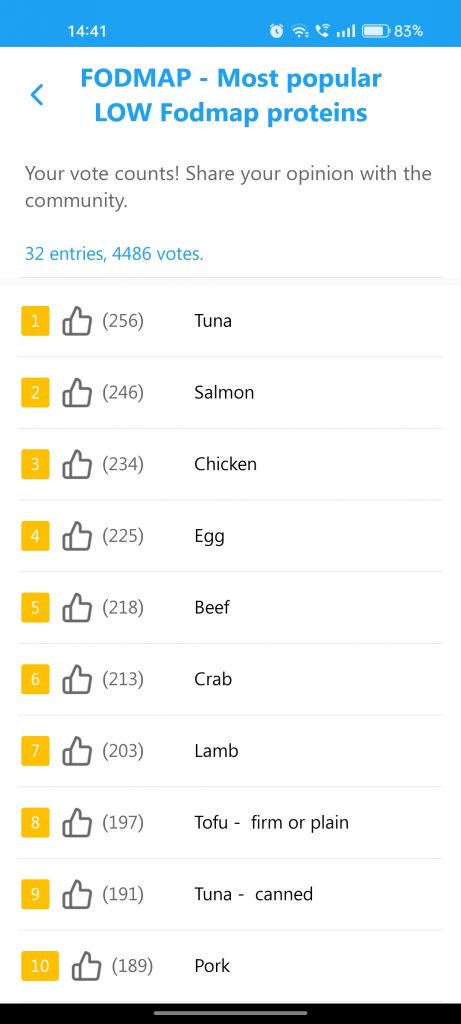Thumbs-up the Pork entry
Image resolution: width=461 pixels, height=1024 pixels.
pyautogui.click(x=86, y=967)
